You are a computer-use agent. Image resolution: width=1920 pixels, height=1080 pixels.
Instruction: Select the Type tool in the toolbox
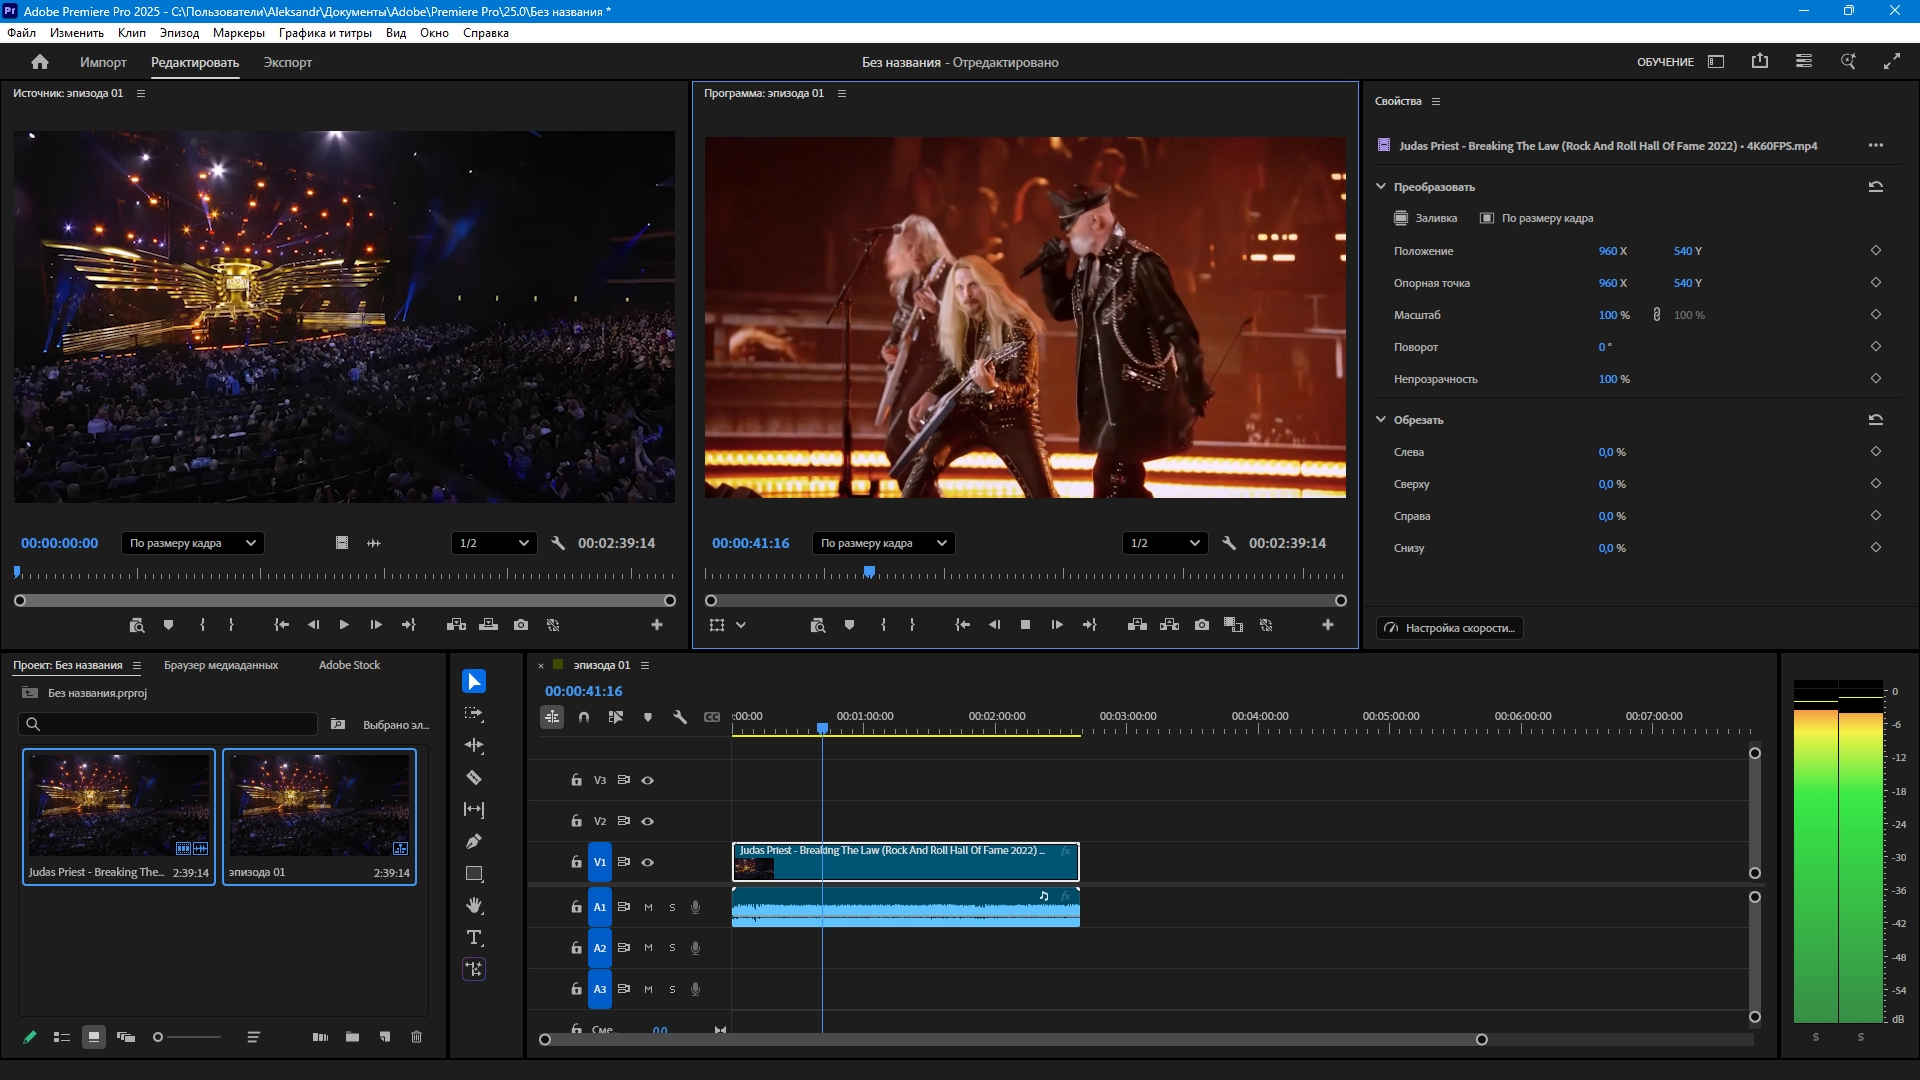474,937
